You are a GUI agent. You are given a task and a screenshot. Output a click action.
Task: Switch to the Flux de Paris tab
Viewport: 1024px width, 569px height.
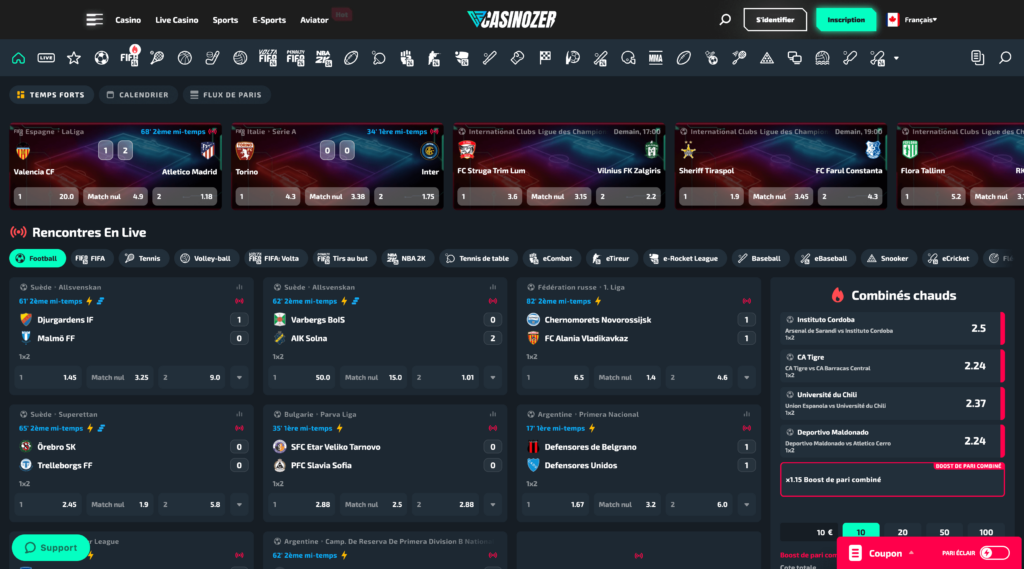[x=226, y=95]
